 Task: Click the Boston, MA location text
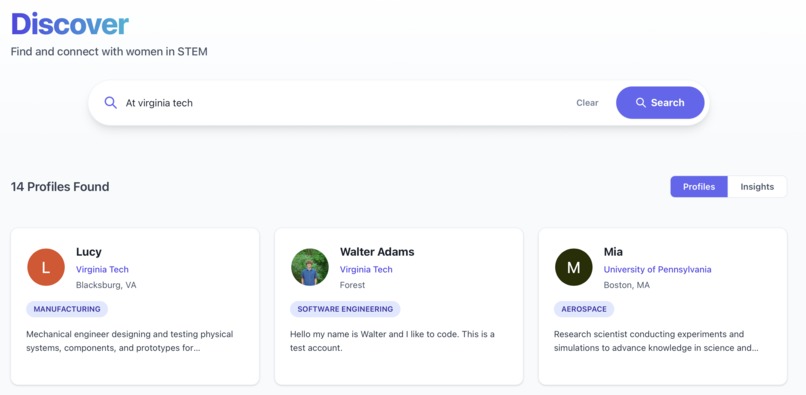pyautogui.click(x=626, y=285)
